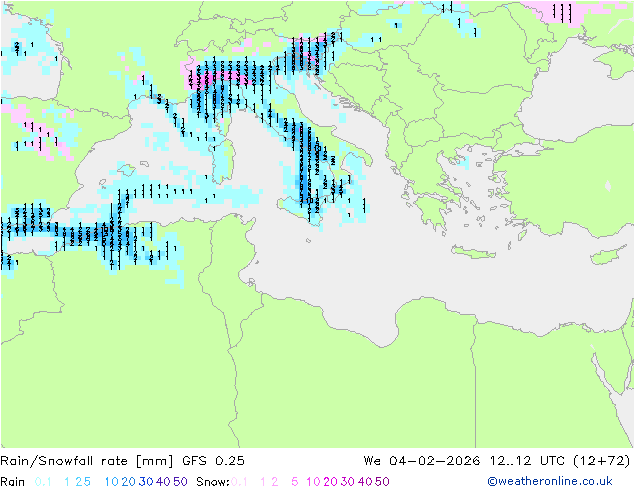
Task: Click the island of Crete on the map
Action: [x=473, y=252]
